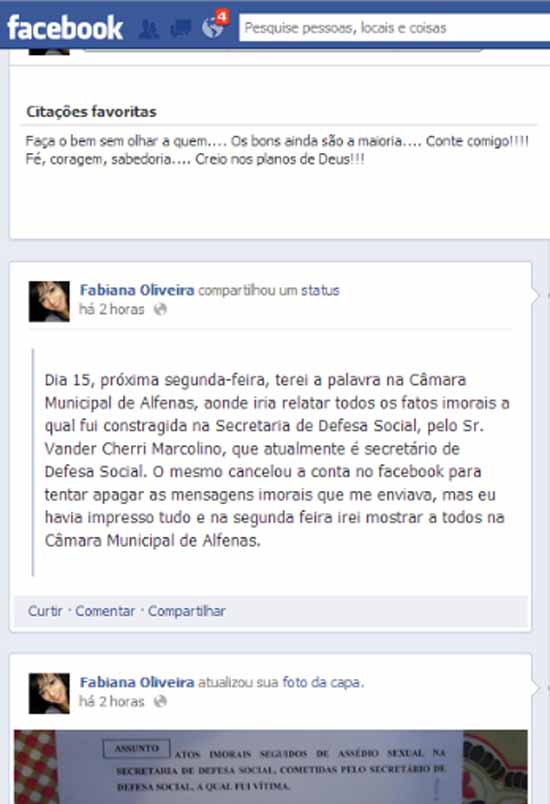Open the 'status' link in the post header
This screenshot has width=550, height=804.
(320, 290)
